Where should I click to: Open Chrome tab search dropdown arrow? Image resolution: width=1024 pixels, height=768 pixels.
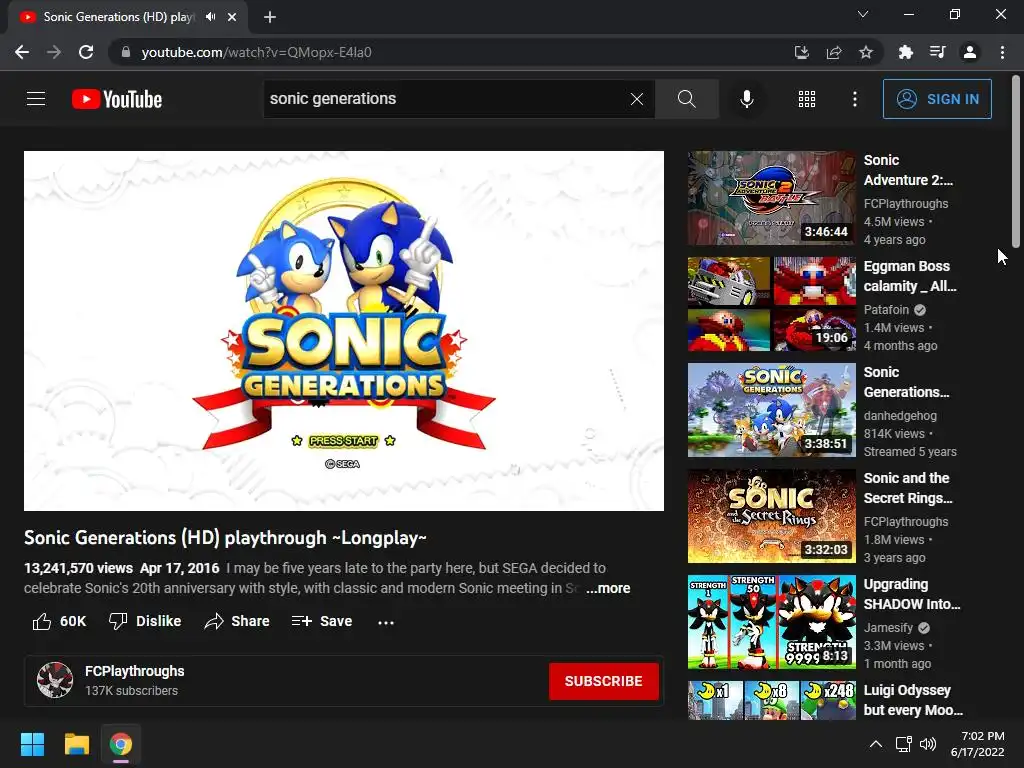coord(863,14)
